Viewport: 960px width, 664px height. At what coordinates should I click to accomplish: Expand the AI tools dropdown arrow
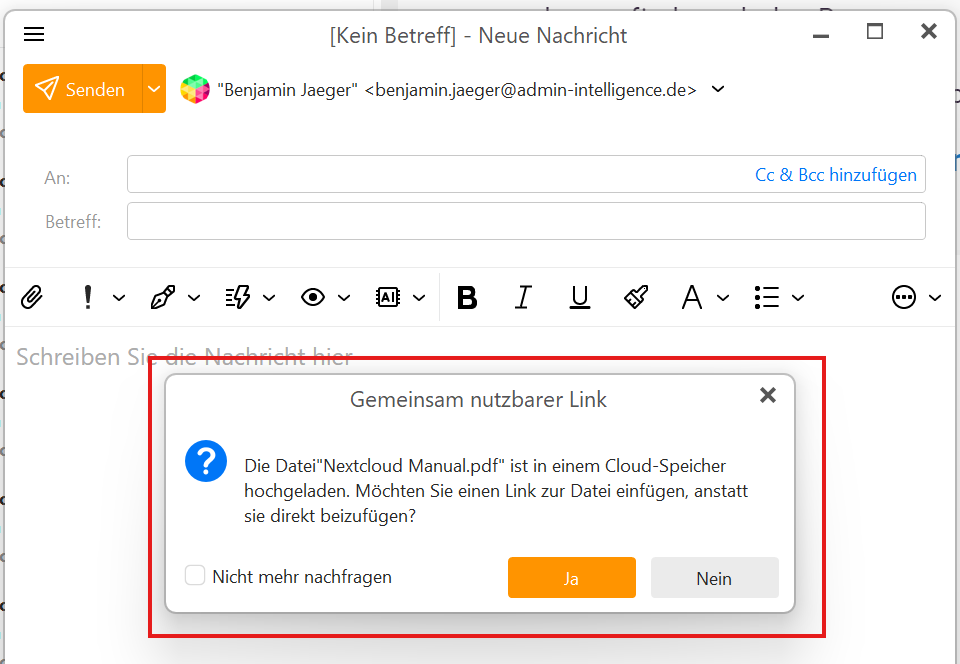[419, 298]
